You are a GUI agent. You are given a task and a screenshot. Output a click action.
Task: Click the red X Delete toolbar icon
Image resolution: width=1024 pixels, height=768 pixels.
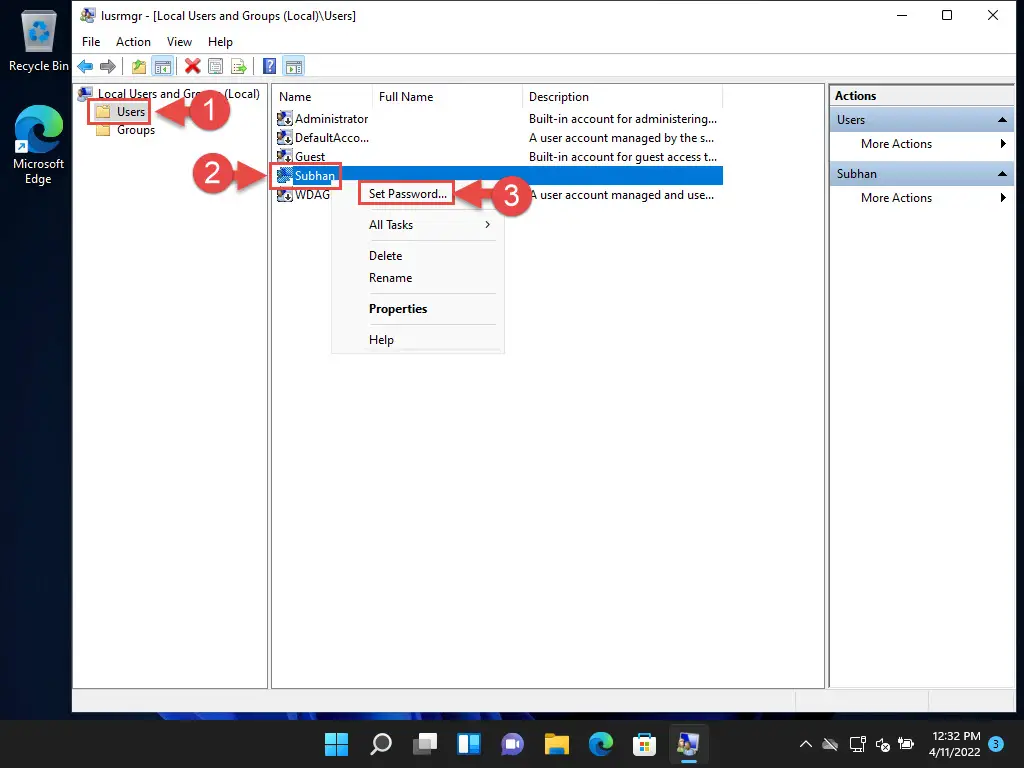tap(192, 67)
